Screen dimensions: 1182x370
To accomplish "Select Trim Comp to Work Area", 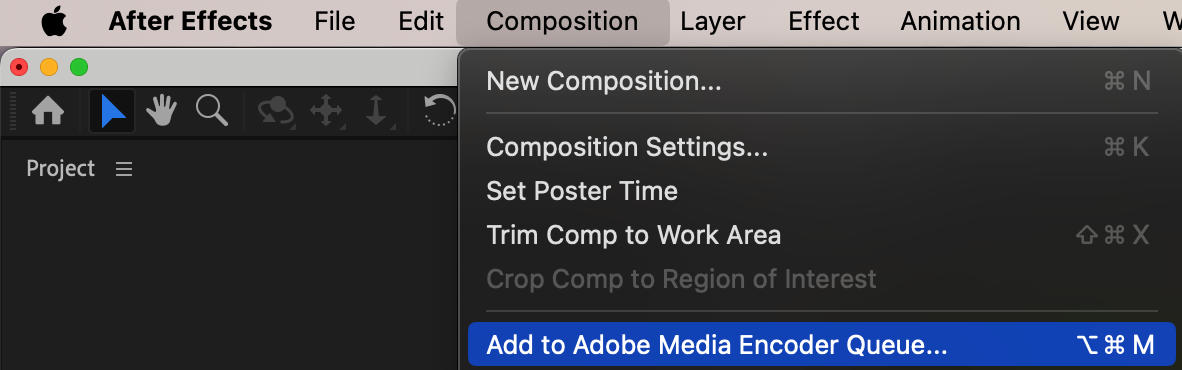I will pos(821,236).
